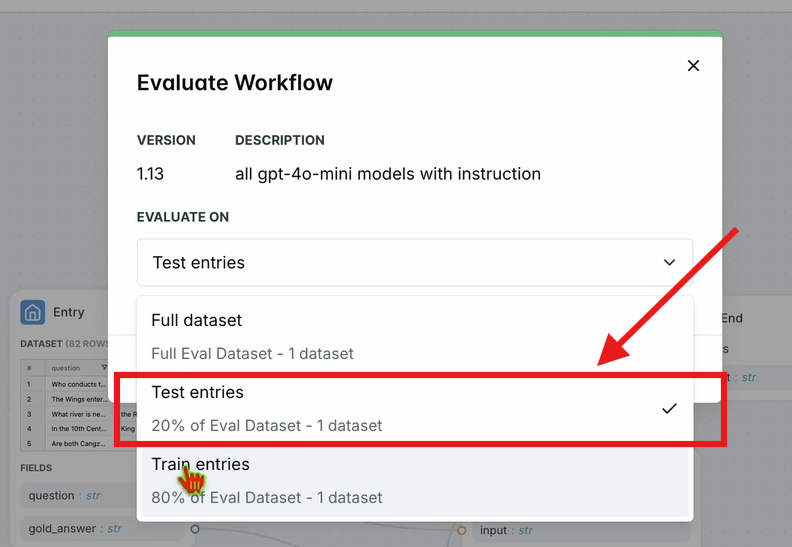Screen dimensions: 792x547
Task: Open dataset row 2 The Wings
Action: [78, 399]
